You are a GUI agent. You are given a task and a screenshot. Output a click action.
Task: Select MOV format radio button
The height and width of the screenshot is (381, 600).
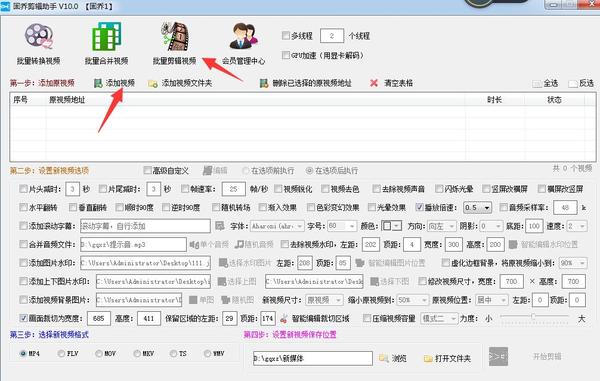99,353
